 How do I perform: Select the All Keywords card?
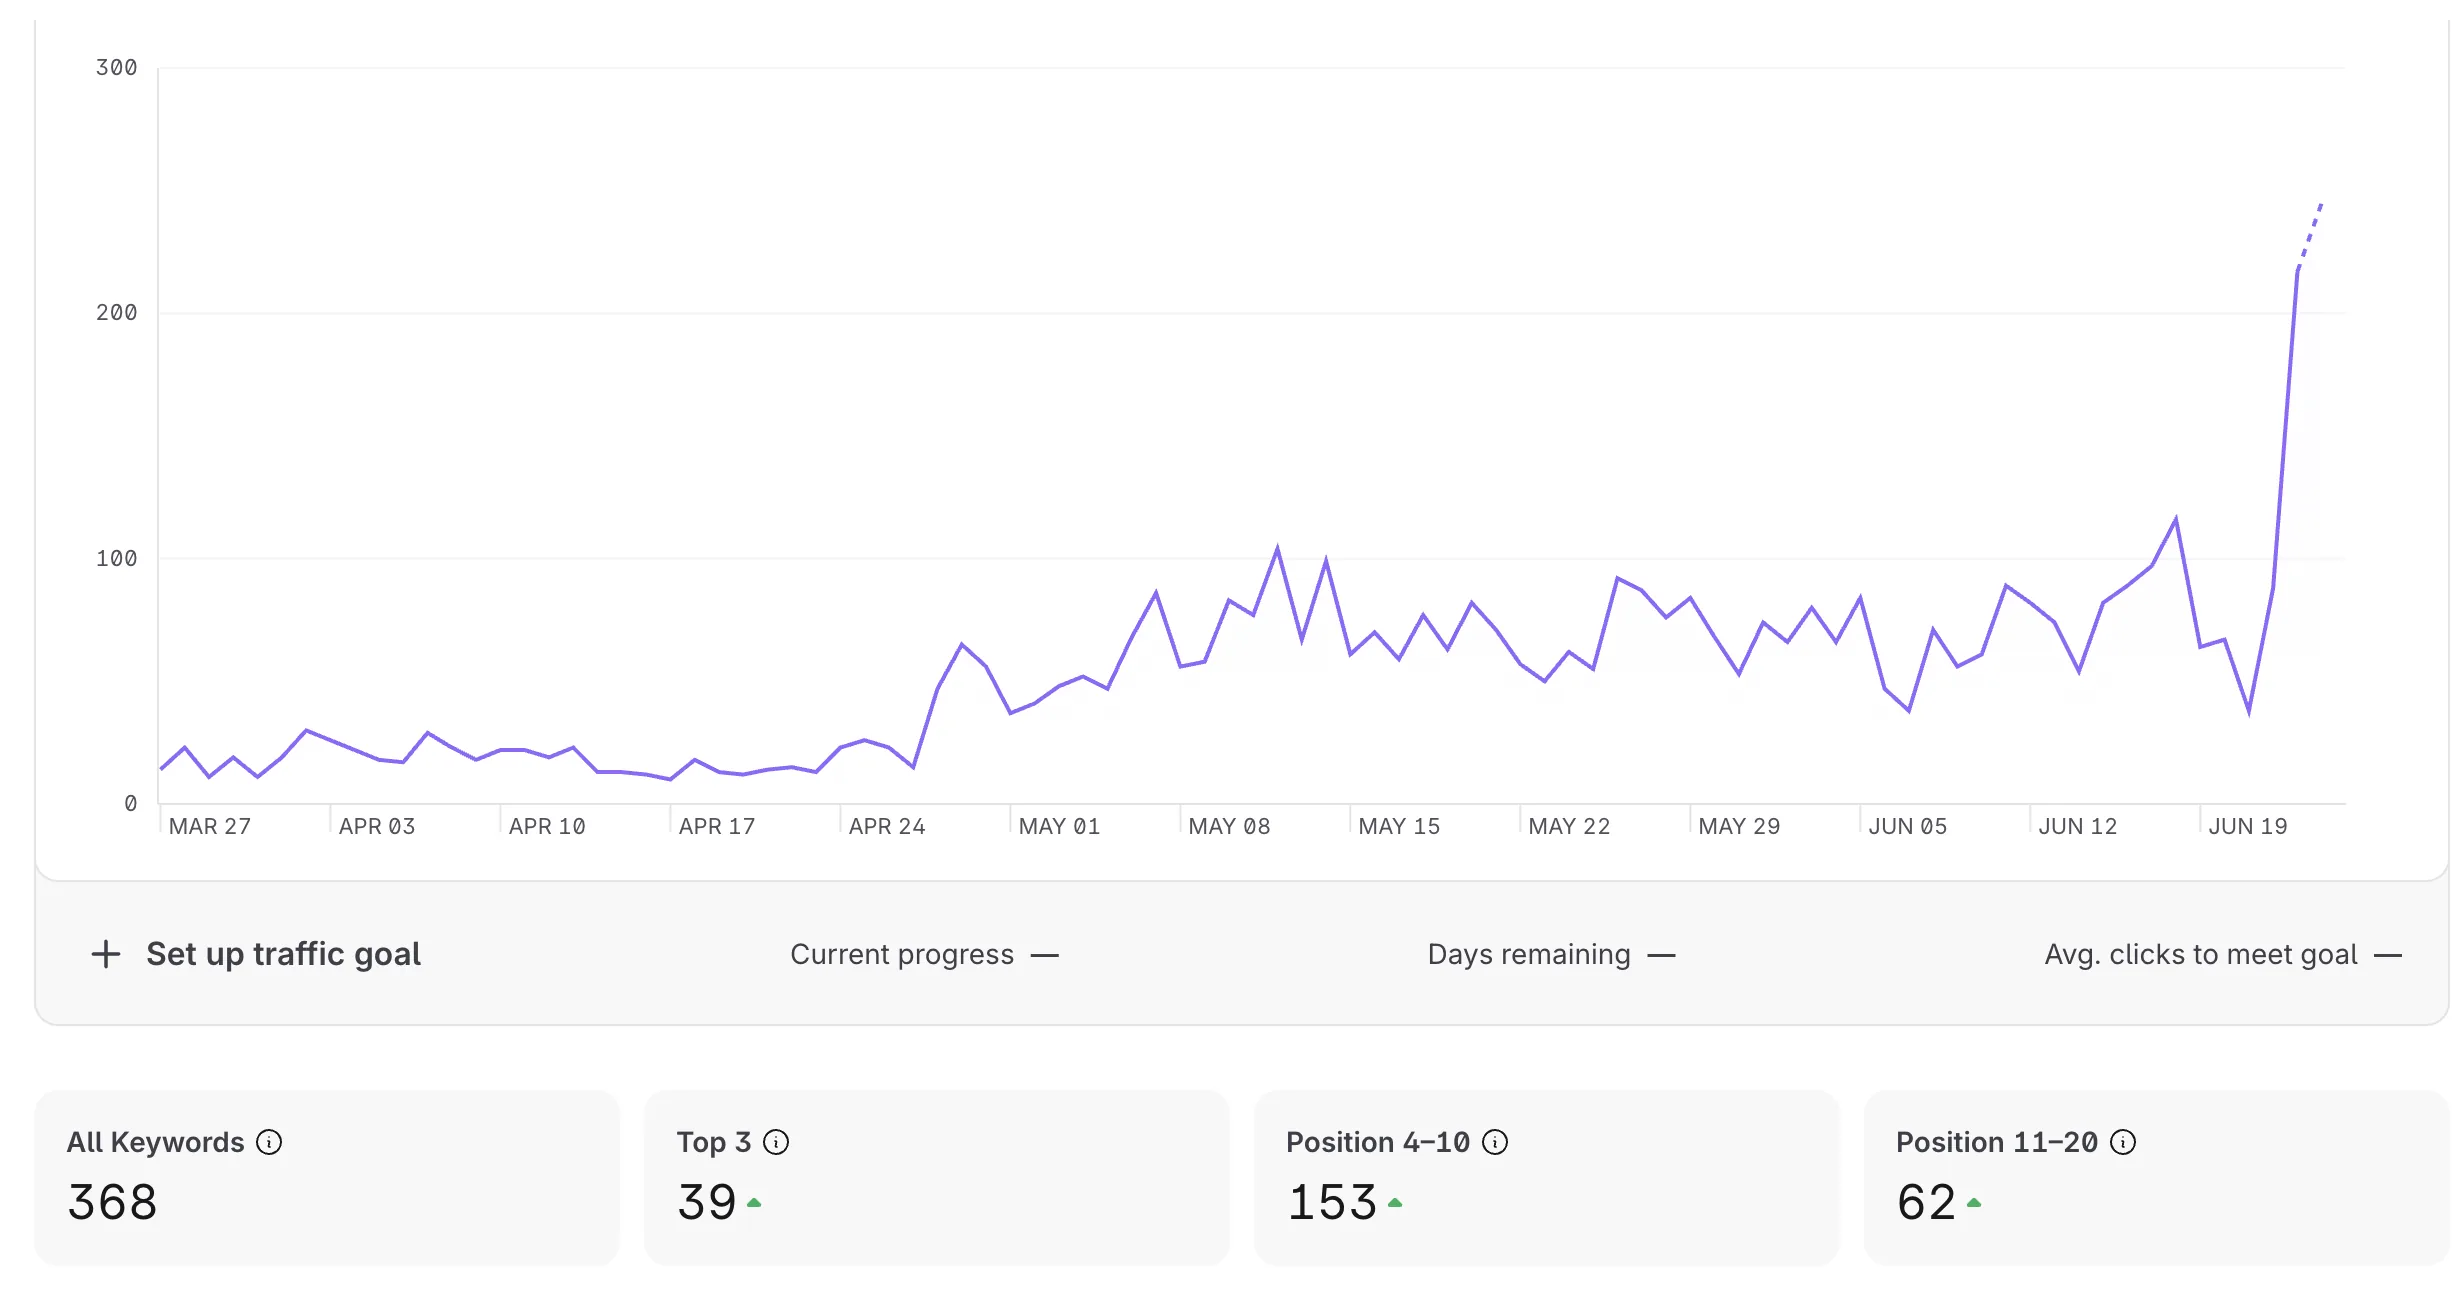point(327,1178)
